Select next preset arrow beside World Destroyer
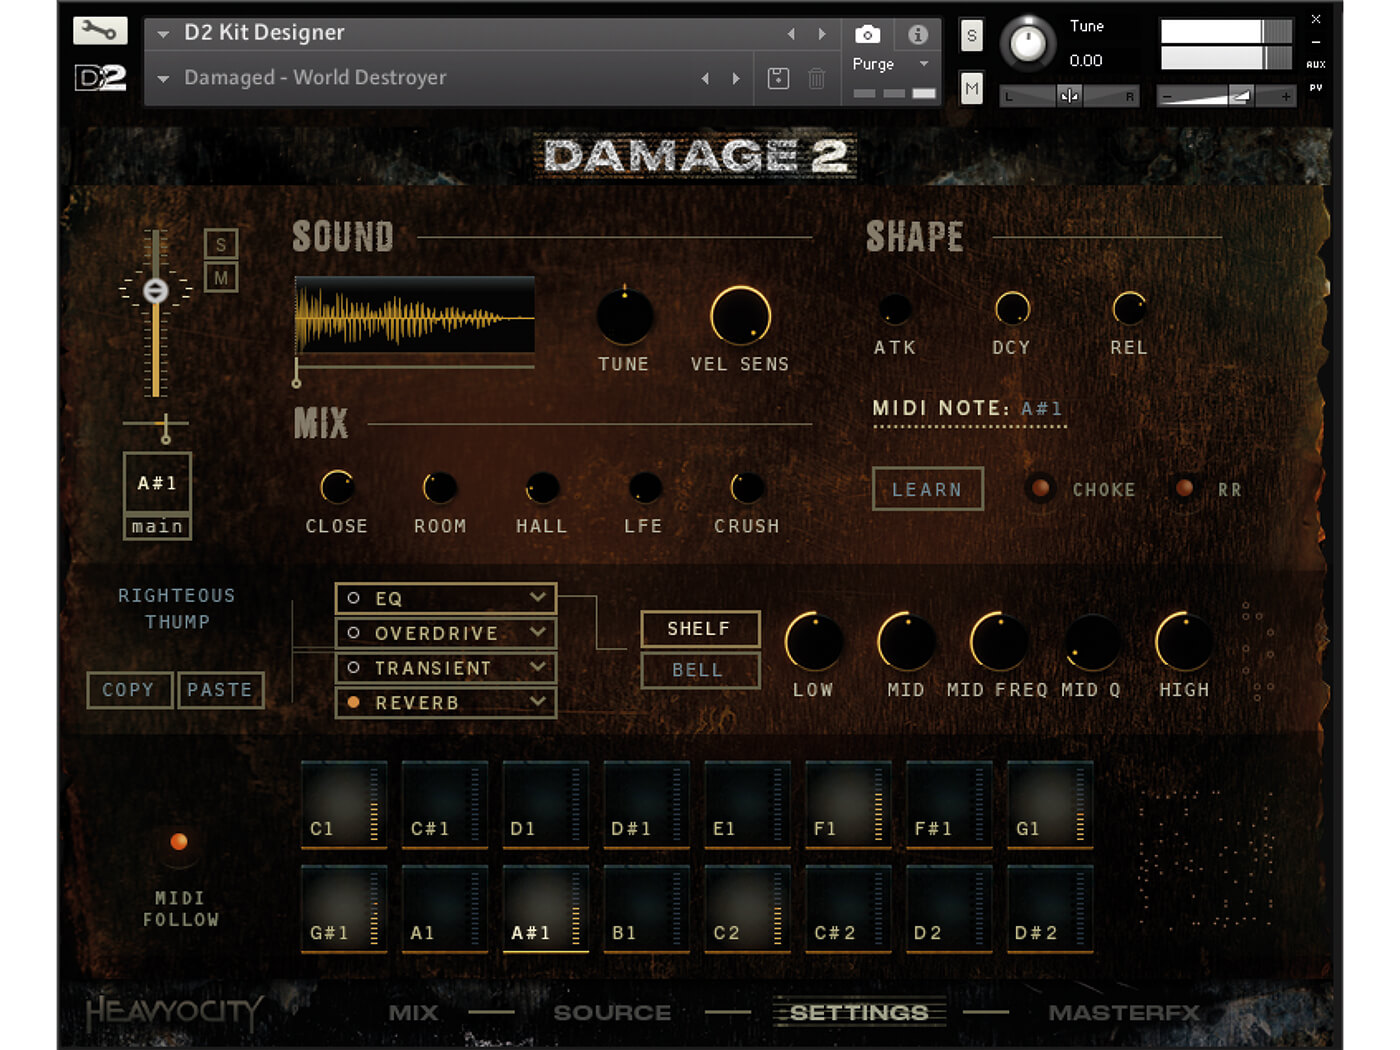This screenshot has width=1400, height=1050. pyautogui.click(x=736, y=78)
